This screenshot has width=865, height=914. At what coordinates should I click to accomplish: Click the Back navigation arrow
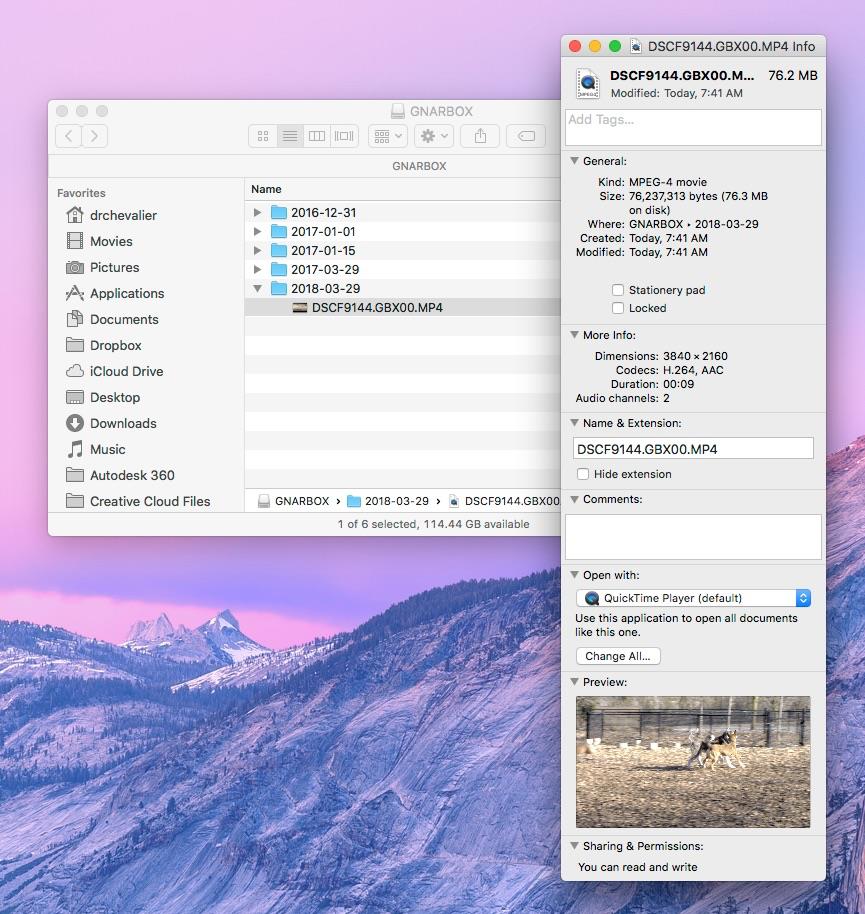tap(67, 135)
